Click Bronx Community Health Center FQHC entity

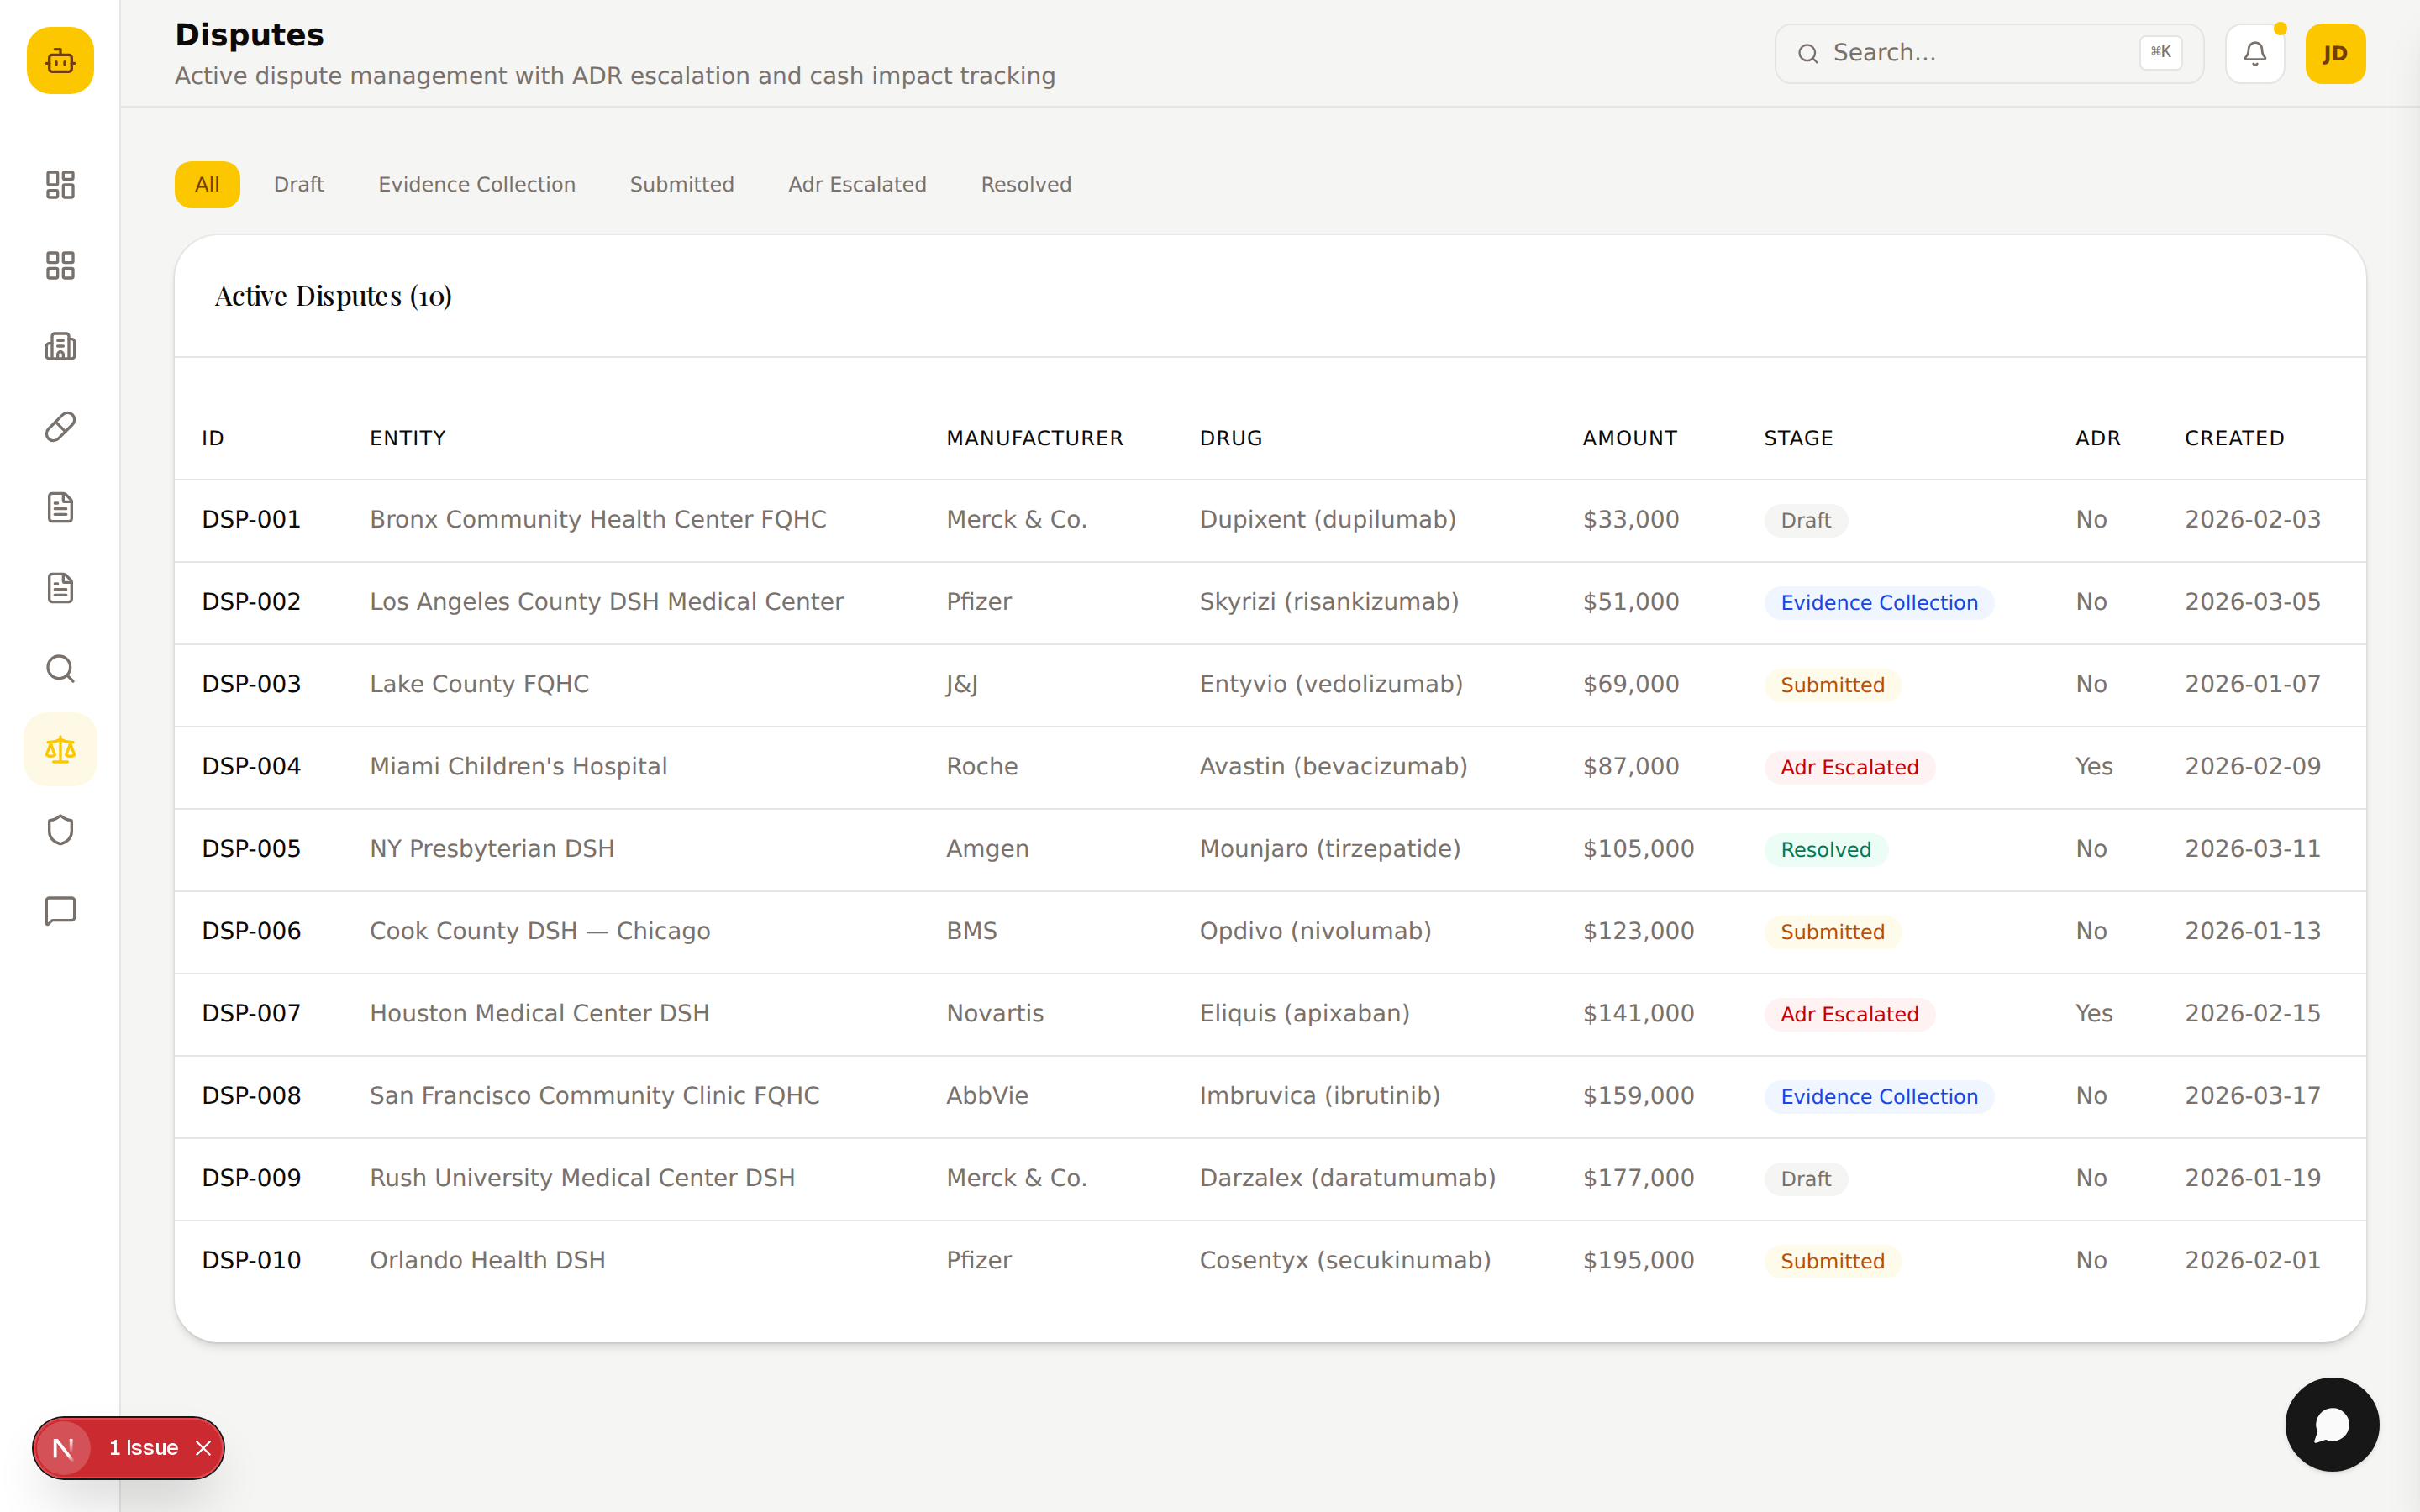(598, 520)
